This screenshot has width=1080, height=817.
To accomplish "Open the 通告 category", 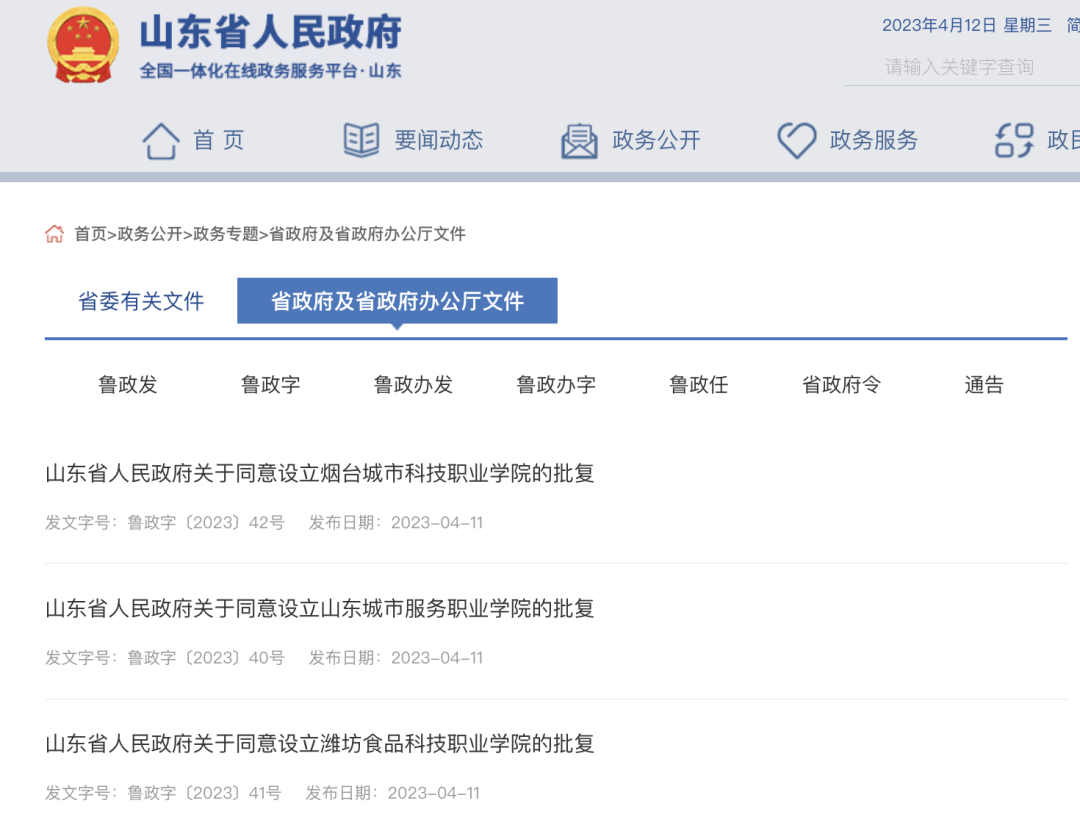I will [983, 385].
